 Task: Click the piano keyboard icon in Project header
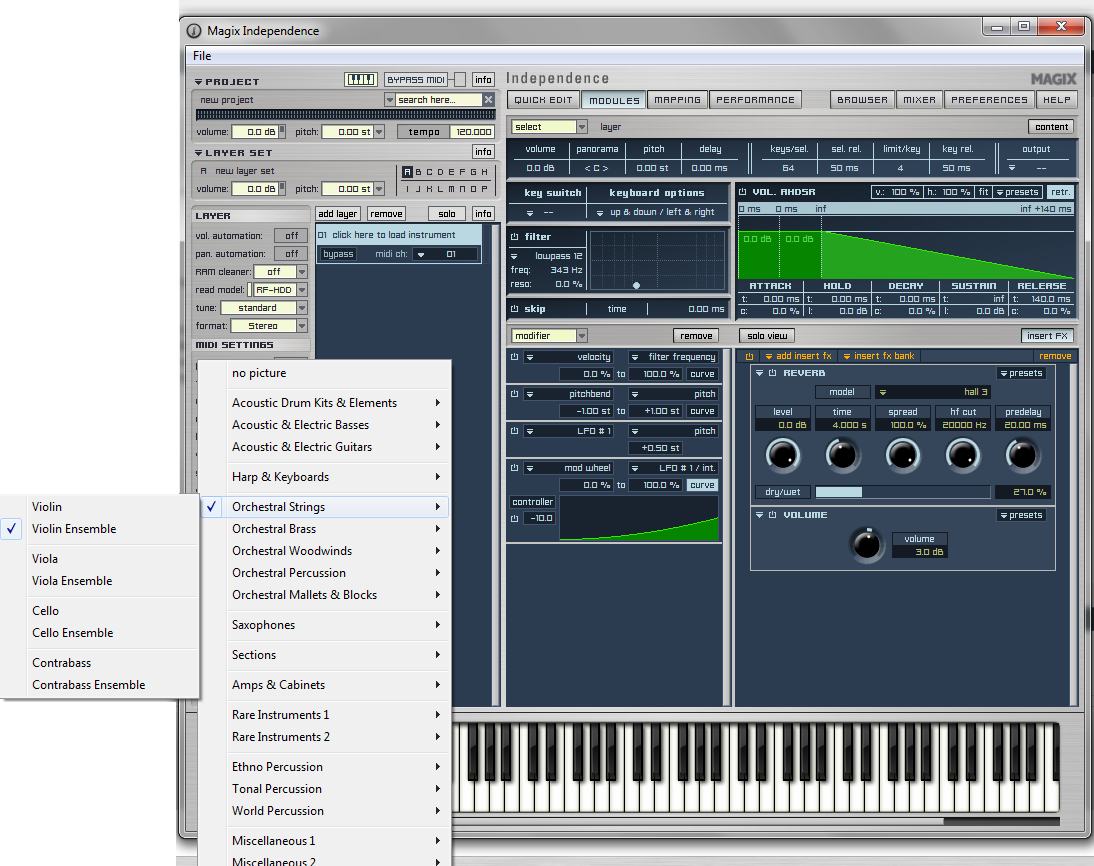[x=361, y=80]
